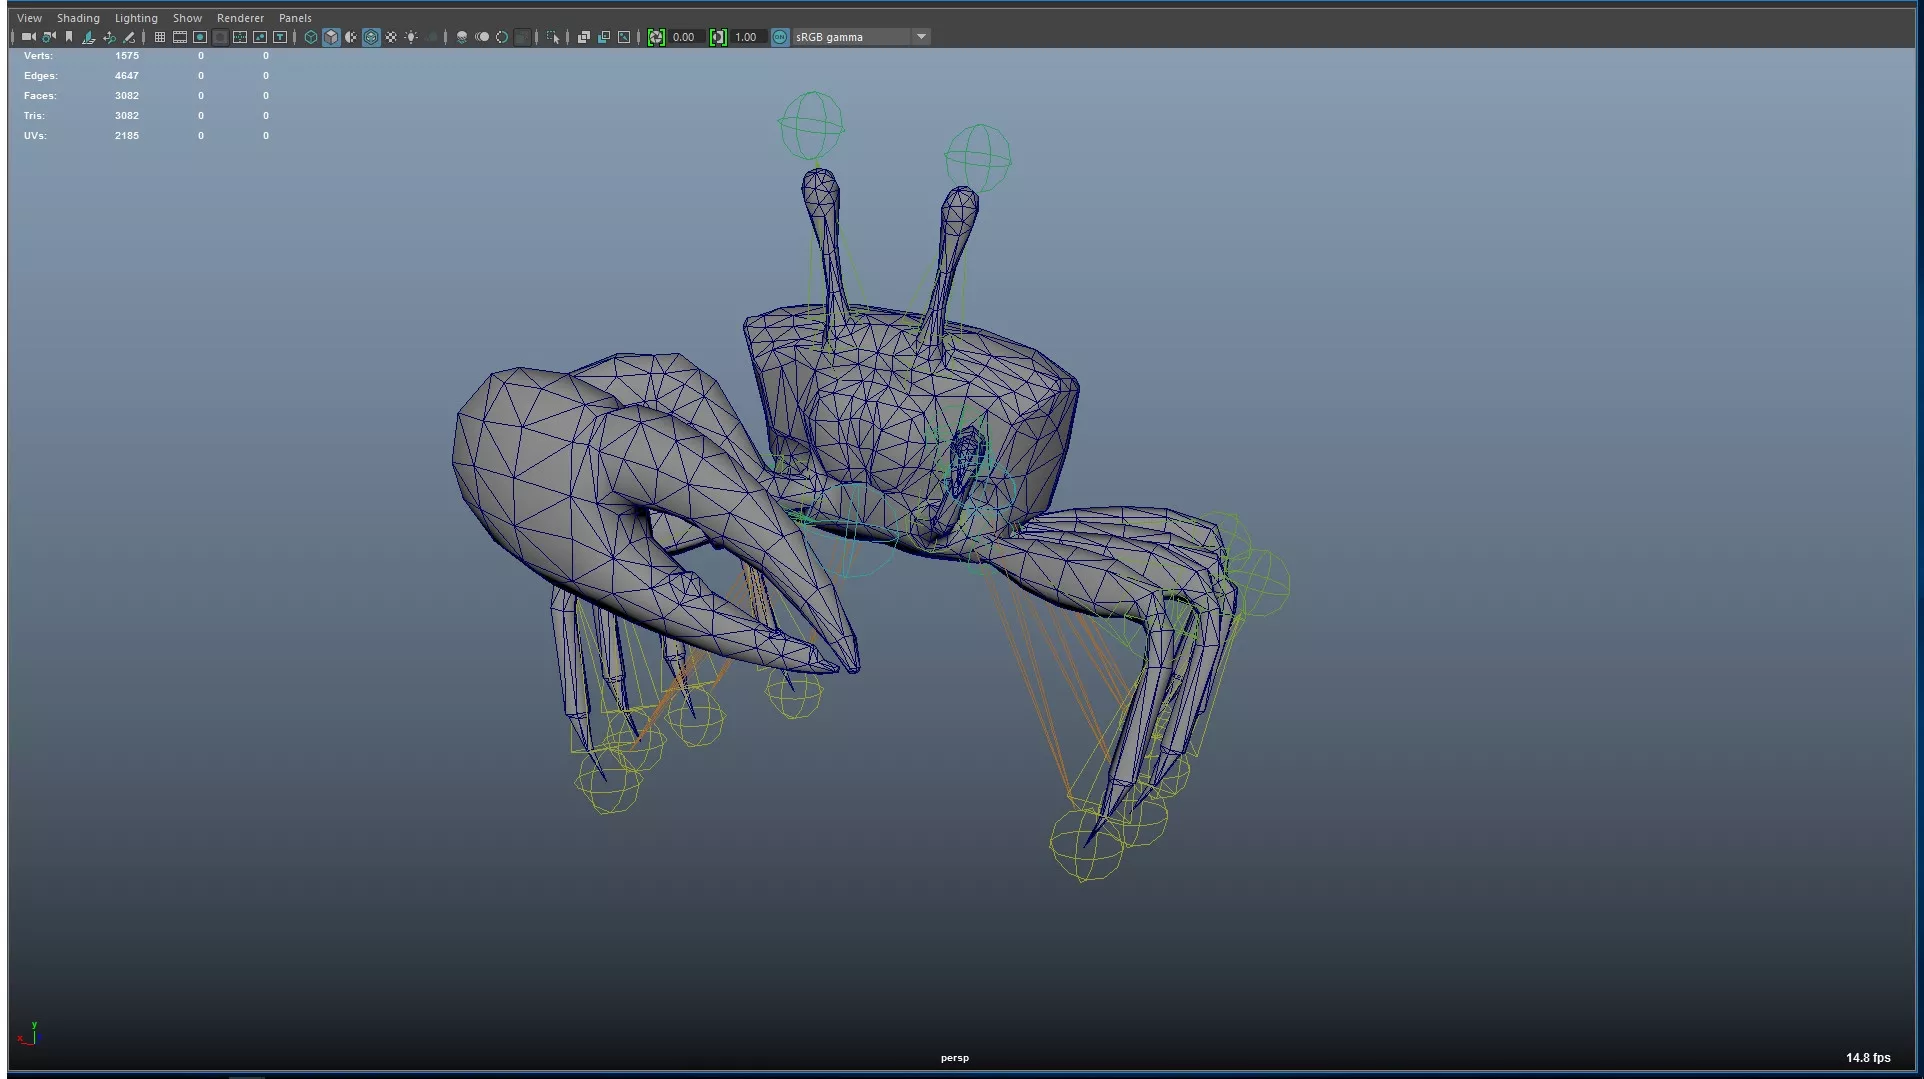Toggle the Film Gate display
Viewport: 1924px width, 1079px height.
tap(180, 37)
